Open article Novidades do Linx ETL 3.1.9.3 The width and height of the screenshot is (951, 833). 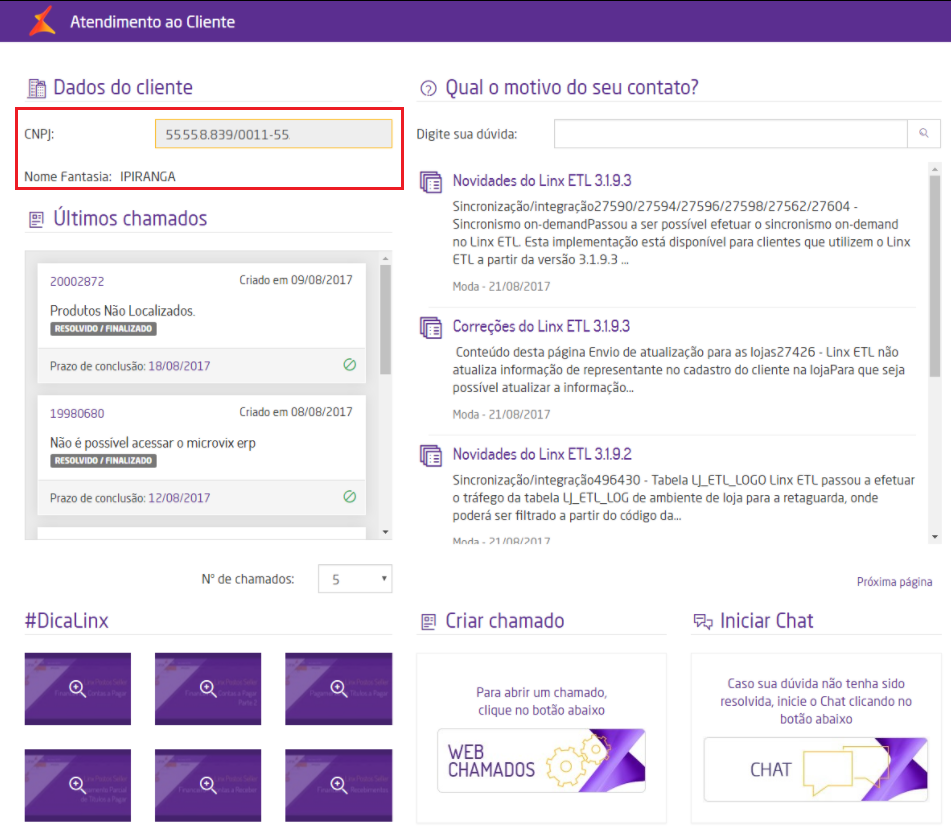(x=542, y=180)
